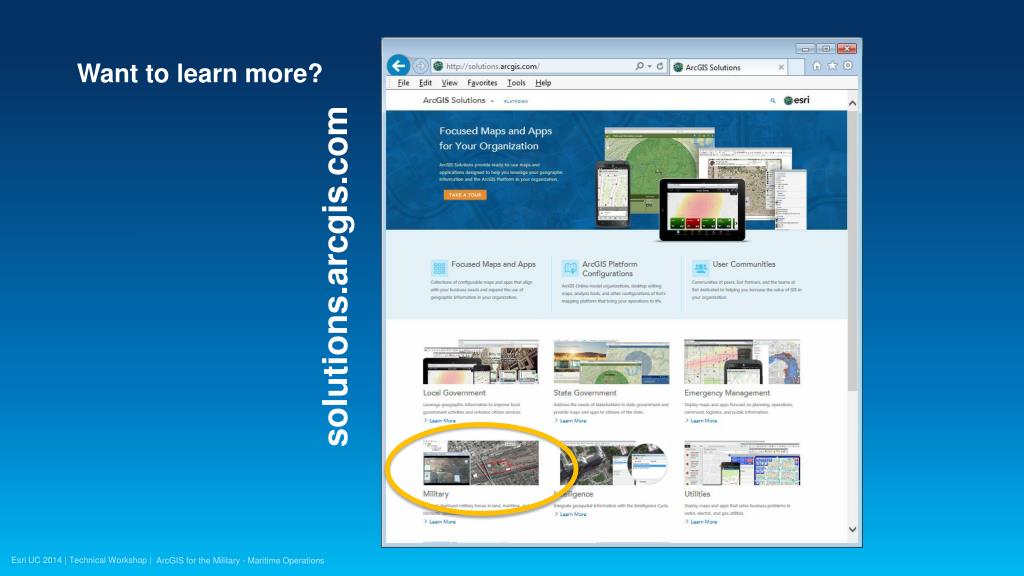
Task: Click the Local Government heading text
Action: tap(454, 392)
